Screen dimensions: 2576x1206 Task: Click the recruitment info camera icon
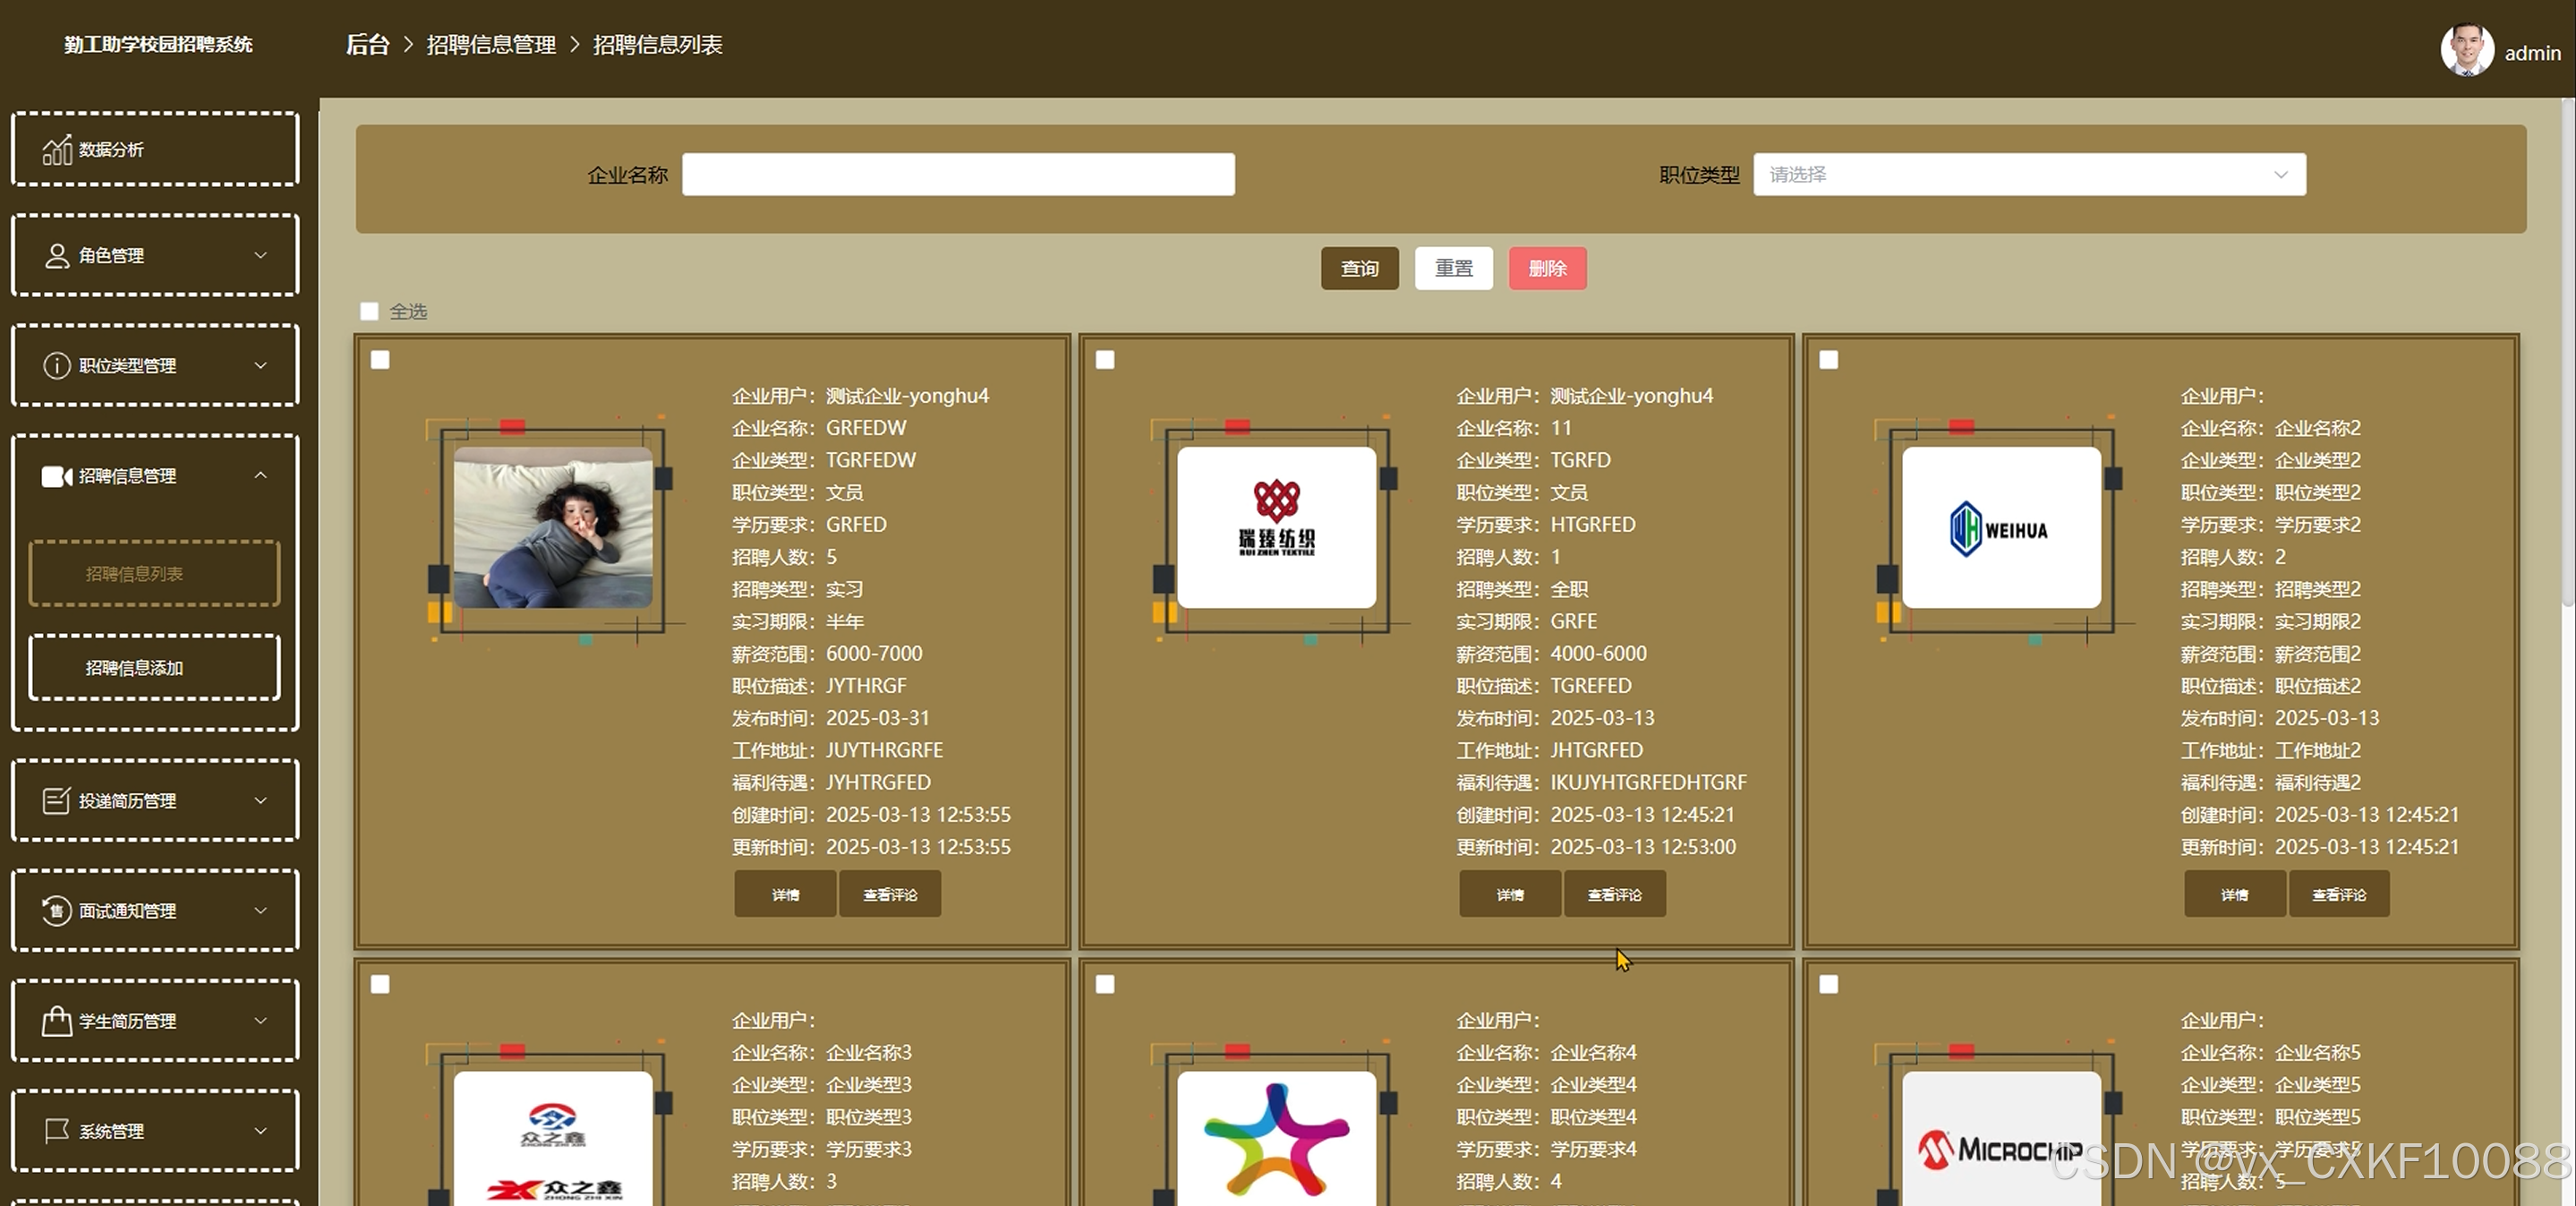tap(57, 476)
